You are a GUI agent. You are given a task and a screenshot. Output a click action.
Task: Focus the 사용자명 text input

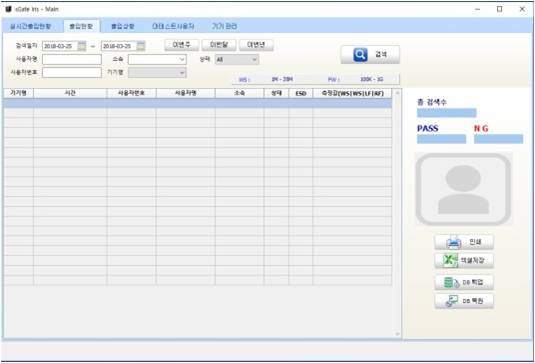point(72,59)
